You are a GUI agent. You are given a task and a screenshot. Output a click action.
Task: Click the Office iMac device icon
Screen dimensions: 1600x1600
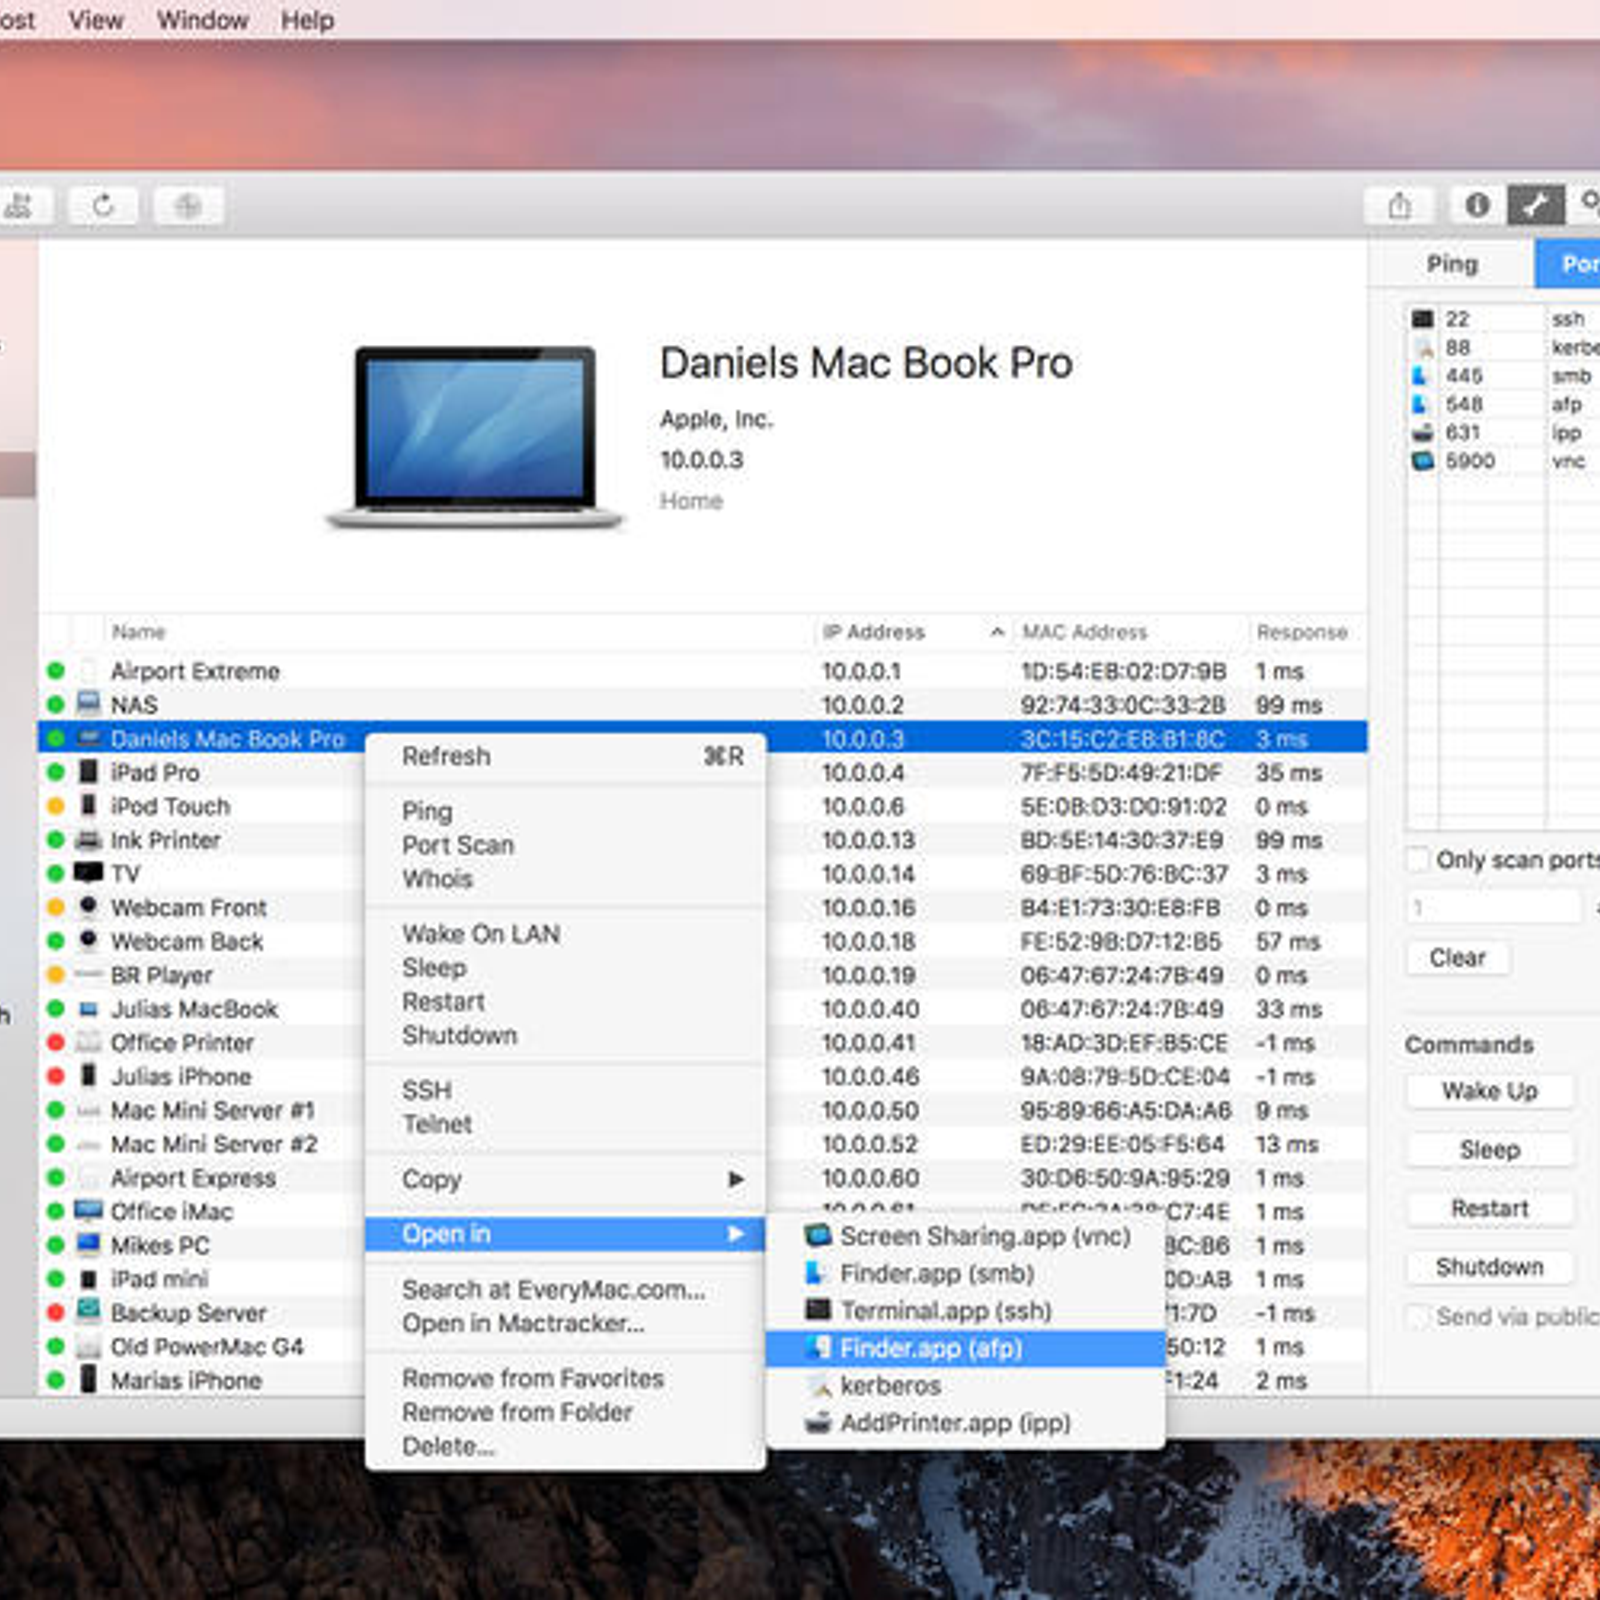coord(89,1210)
